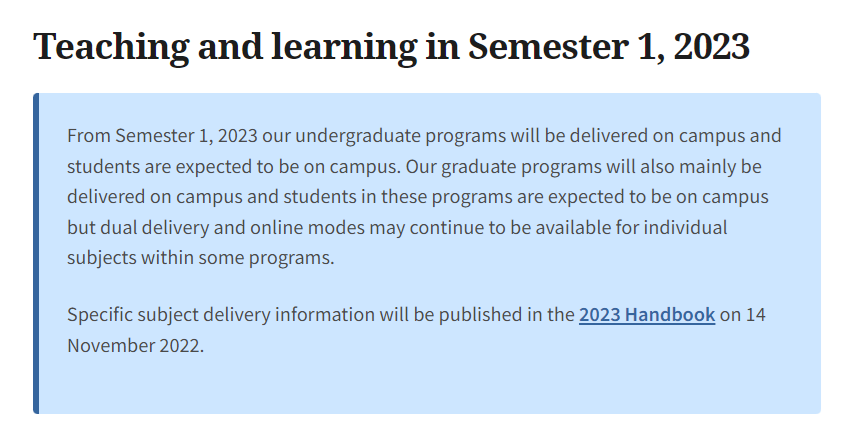Open the 2023 Handbook link
The height and width of the screenshot is (438, 844).
coord(646,315)
